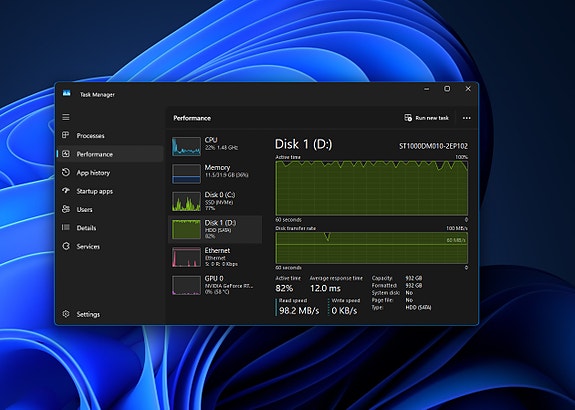Open Settings gear icon

click(66, 314)
